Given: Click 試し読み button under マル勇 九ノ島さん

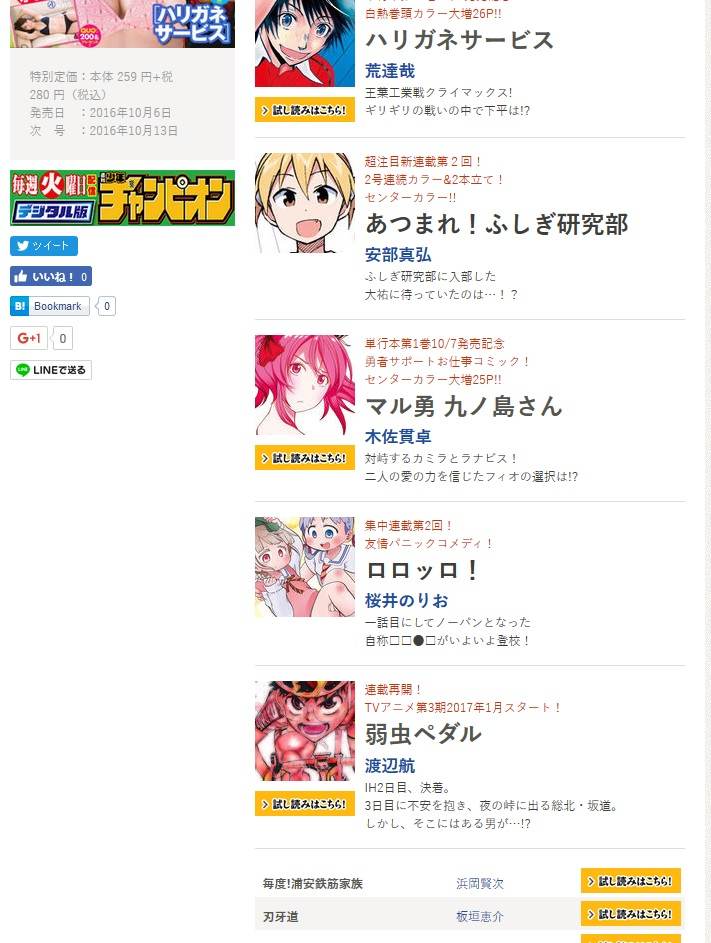Looking at the screenshot, I should (x=305, y=458).
